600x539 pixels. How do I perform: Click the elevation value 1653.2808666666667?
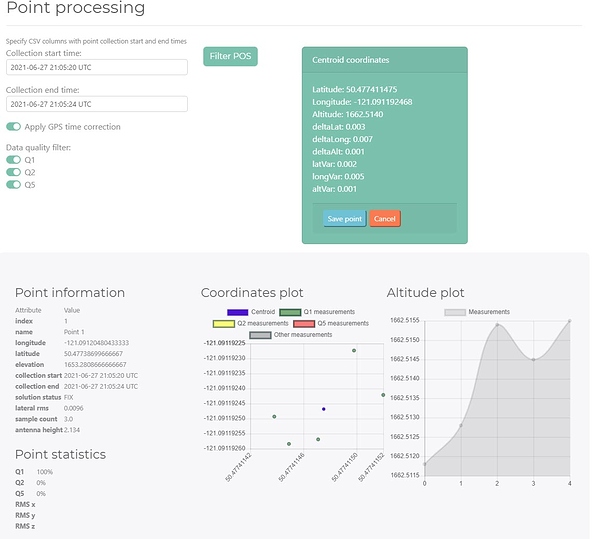(95, 365)
